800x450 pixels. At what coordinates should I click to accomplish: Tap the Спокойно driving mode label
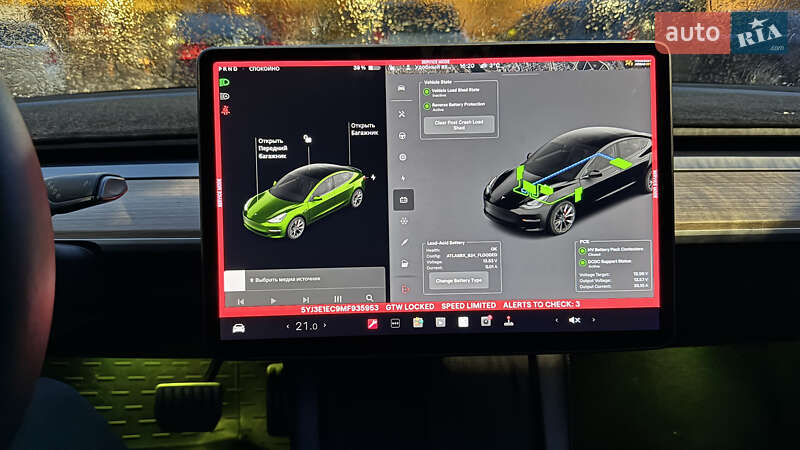264,68
